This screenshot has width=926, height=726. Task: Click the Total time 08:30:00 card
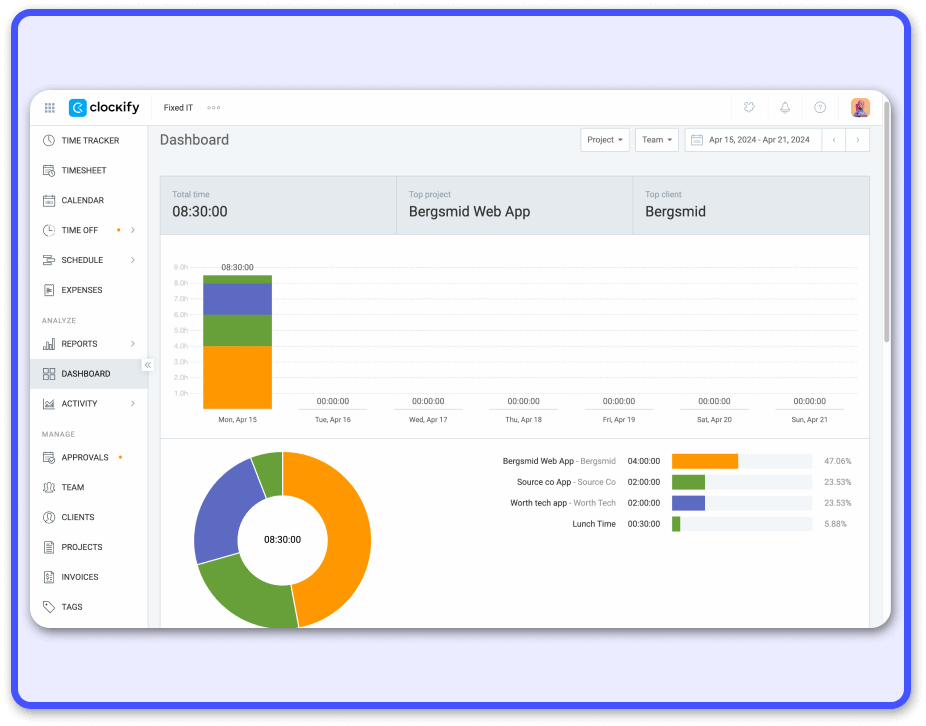point(278,205)
